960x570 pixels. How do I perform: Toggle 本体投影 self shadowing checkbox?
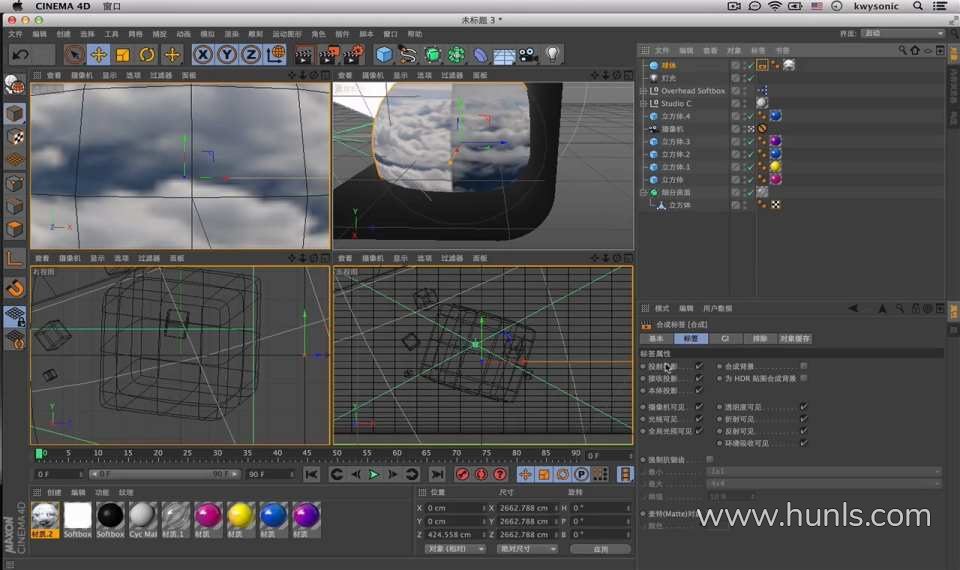click(x=699, y=391)
